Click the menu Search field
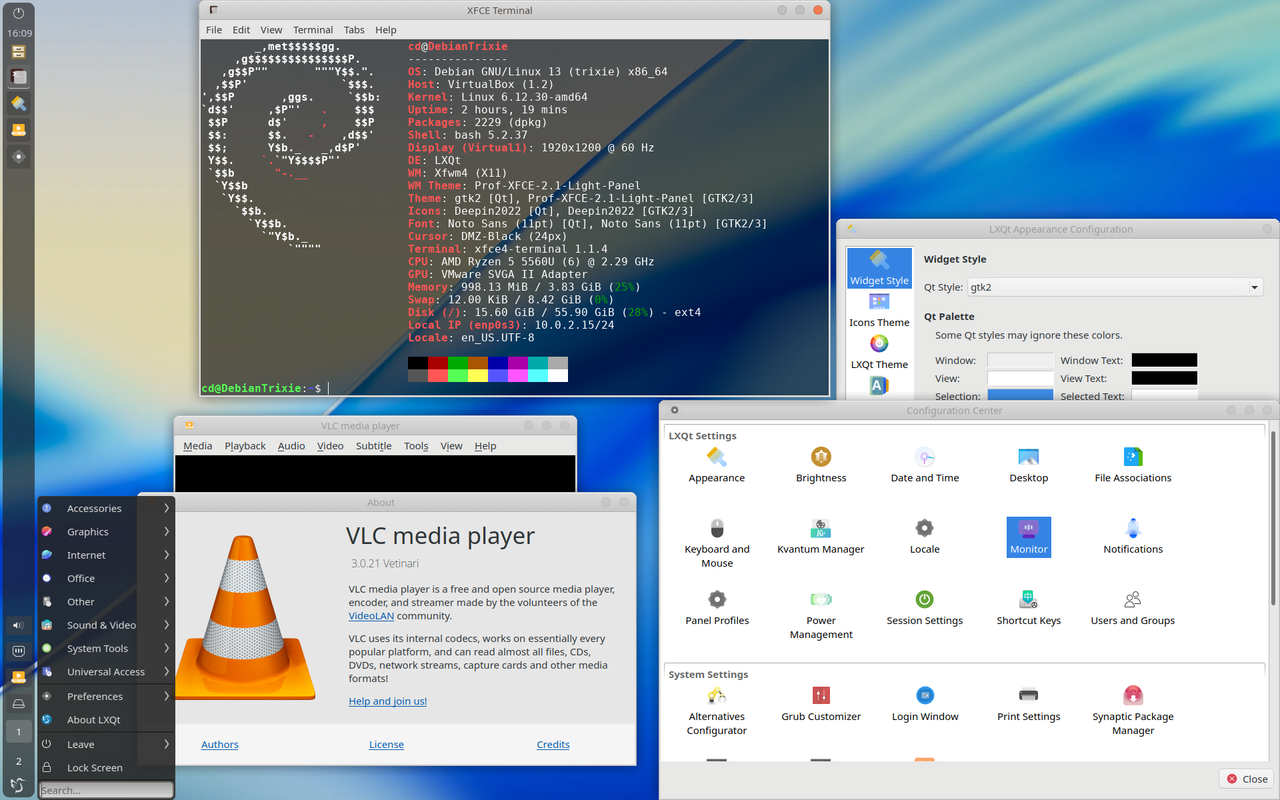Viewport: 1280px width, 800px height. click(106, 790)
